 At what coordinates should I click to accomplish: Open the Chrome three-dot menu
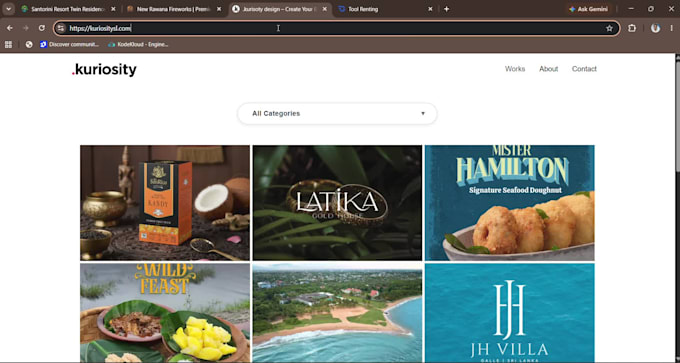[x=671, y=28]
